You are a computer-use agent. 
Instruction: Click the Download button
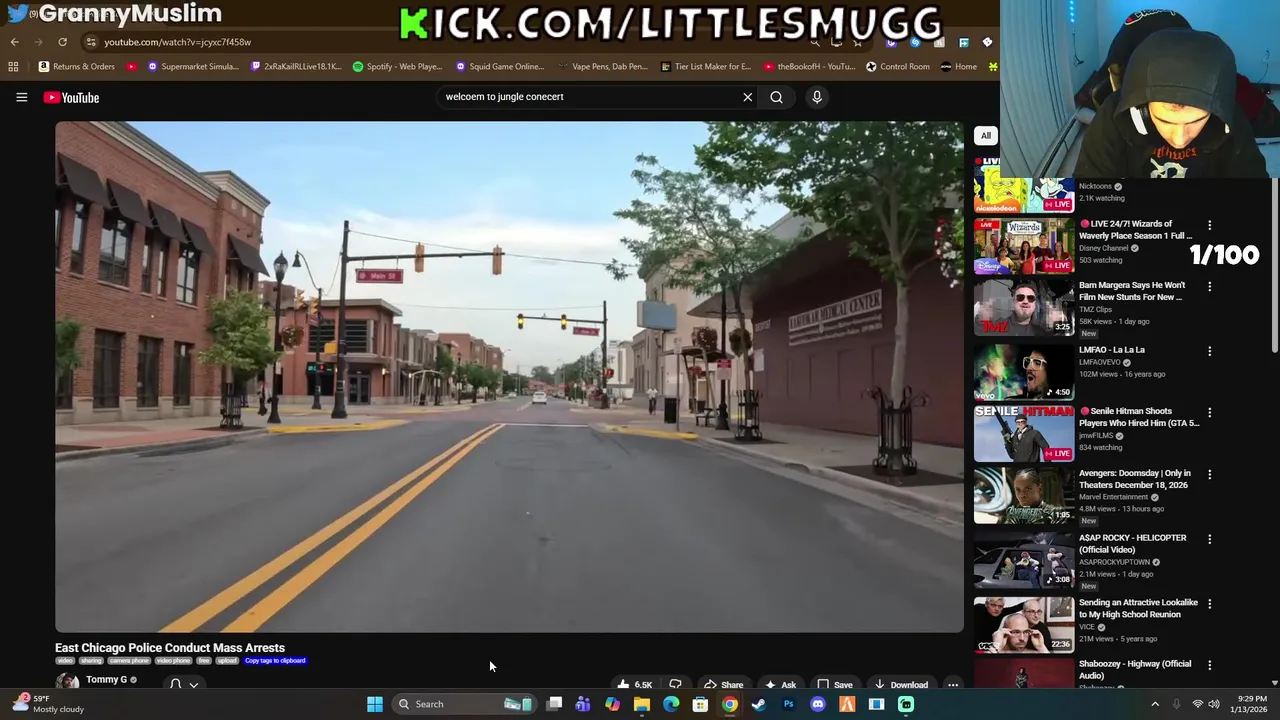coord(900,685)
